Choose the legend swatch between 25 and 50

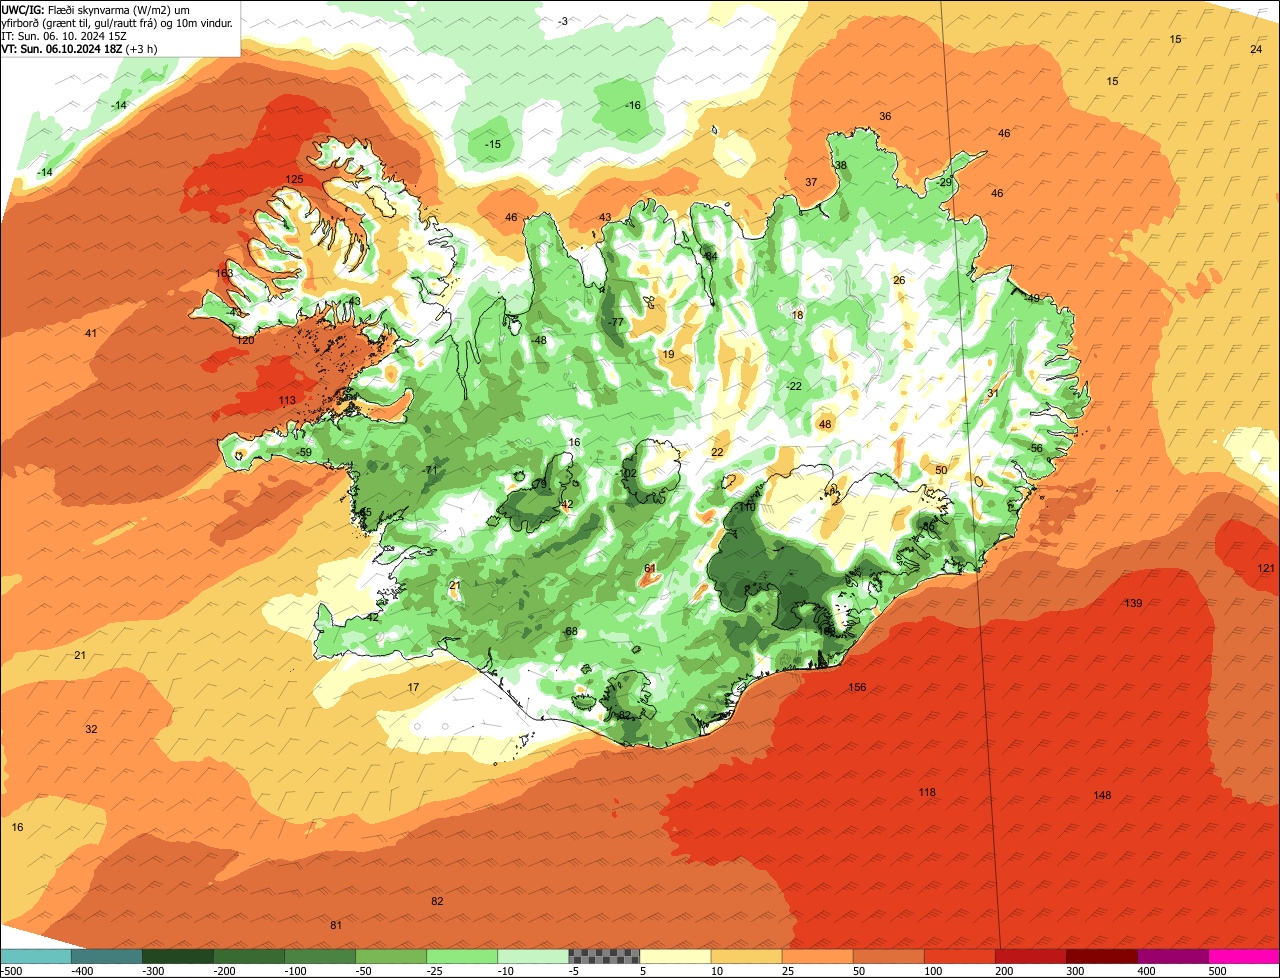click(x=817, y=956)
